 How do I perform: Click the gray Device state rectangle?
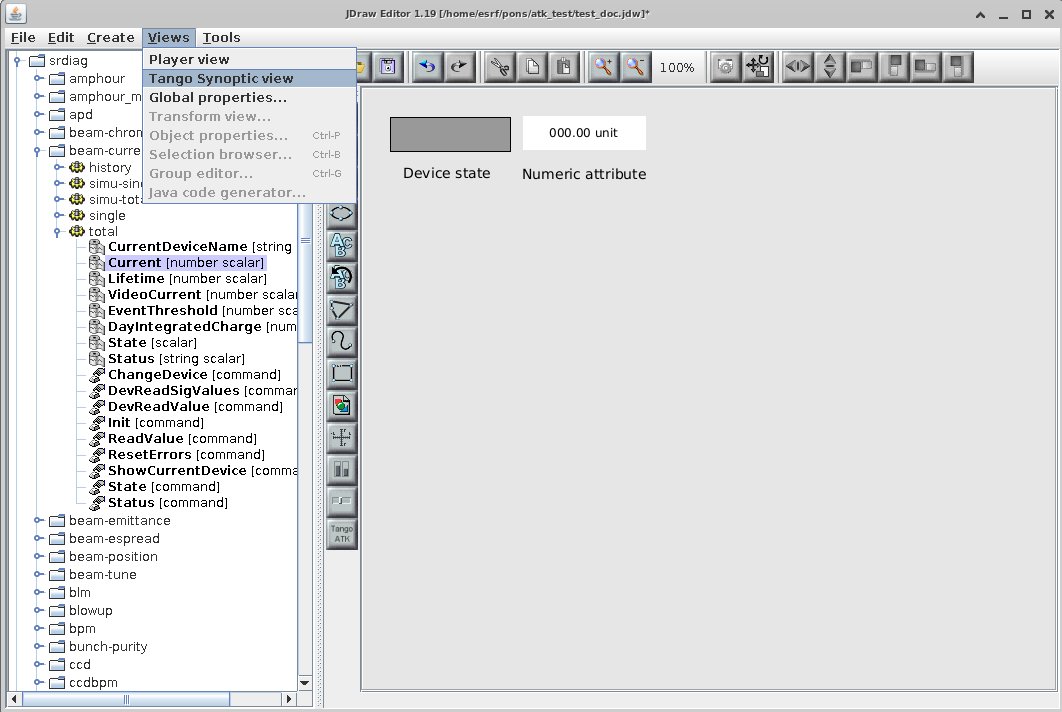tap(450, 134)
